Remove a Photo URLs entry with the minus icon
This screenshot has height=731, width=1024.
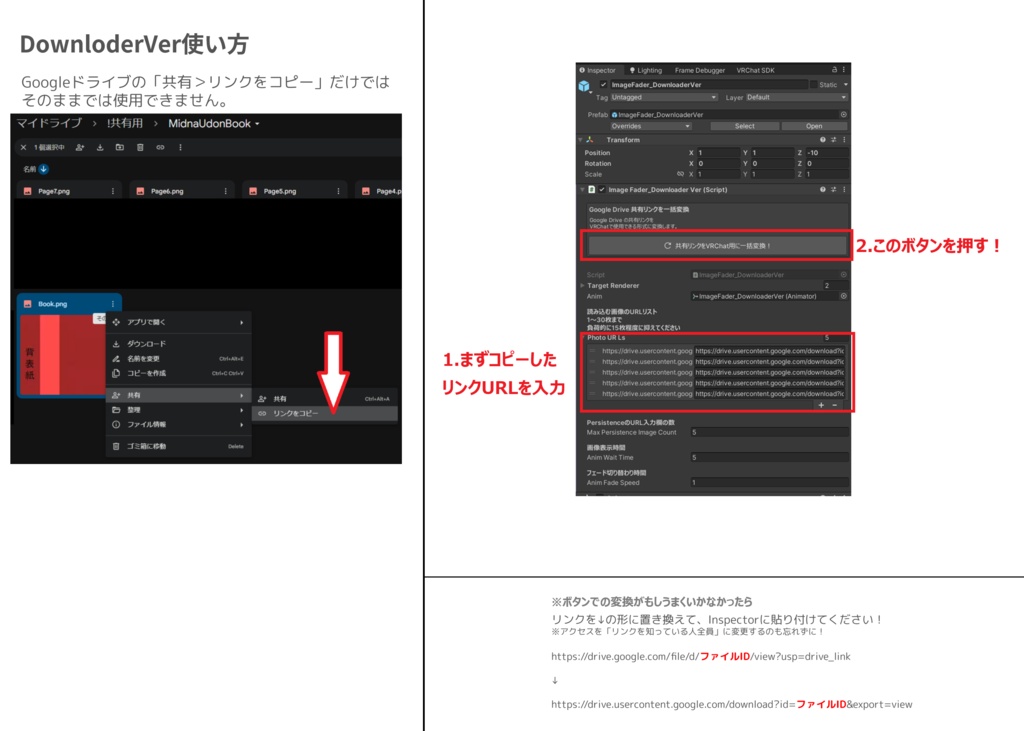(x=835, y=405)
